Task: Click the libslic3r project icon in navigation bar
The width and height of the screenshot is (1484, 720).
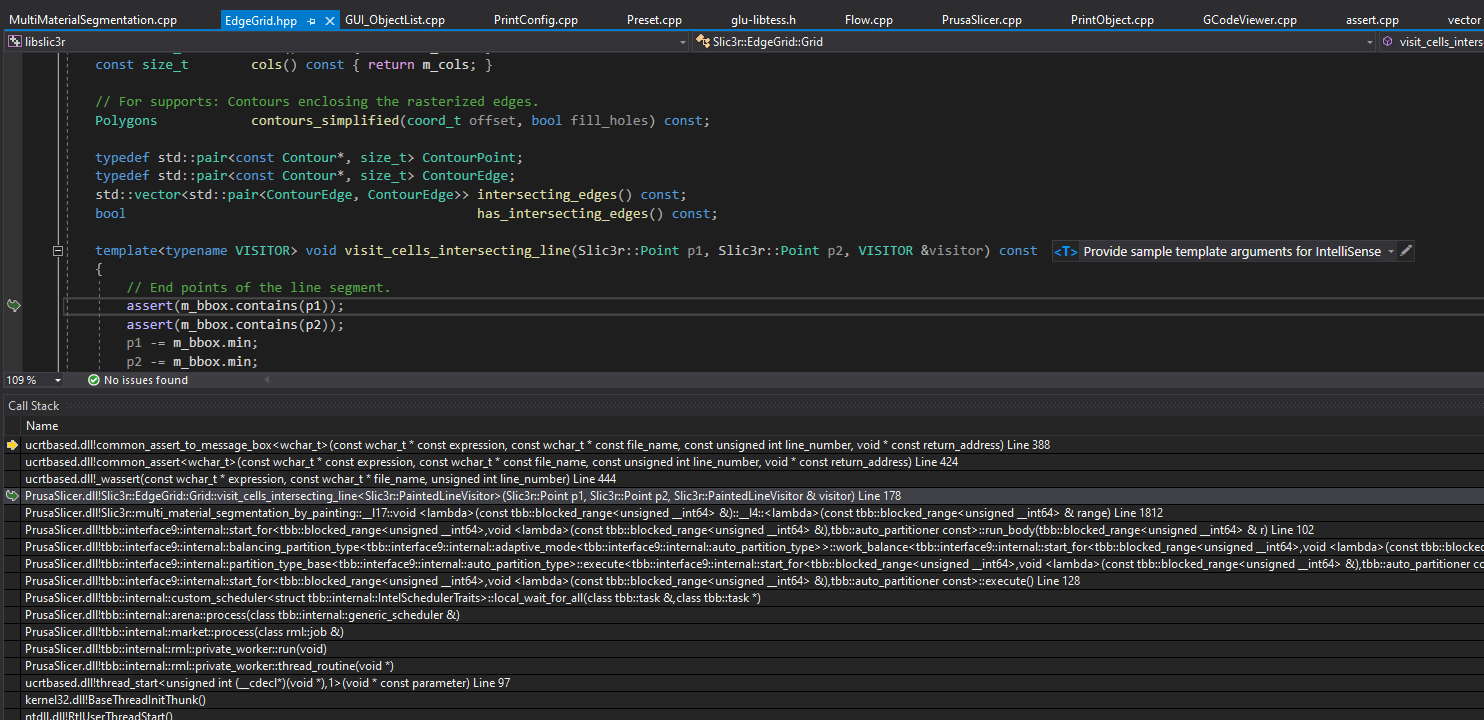Action: pos(14,42)
